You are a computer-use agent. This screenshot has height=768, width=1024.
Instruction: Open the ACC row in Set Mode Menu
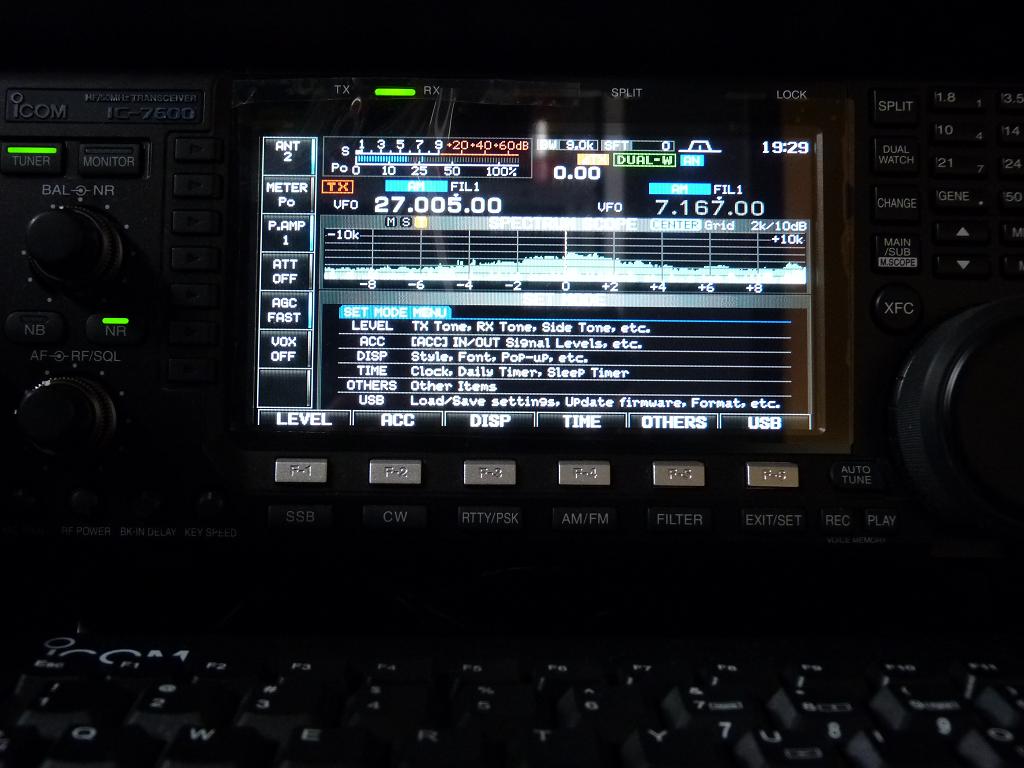click(565, 342)
